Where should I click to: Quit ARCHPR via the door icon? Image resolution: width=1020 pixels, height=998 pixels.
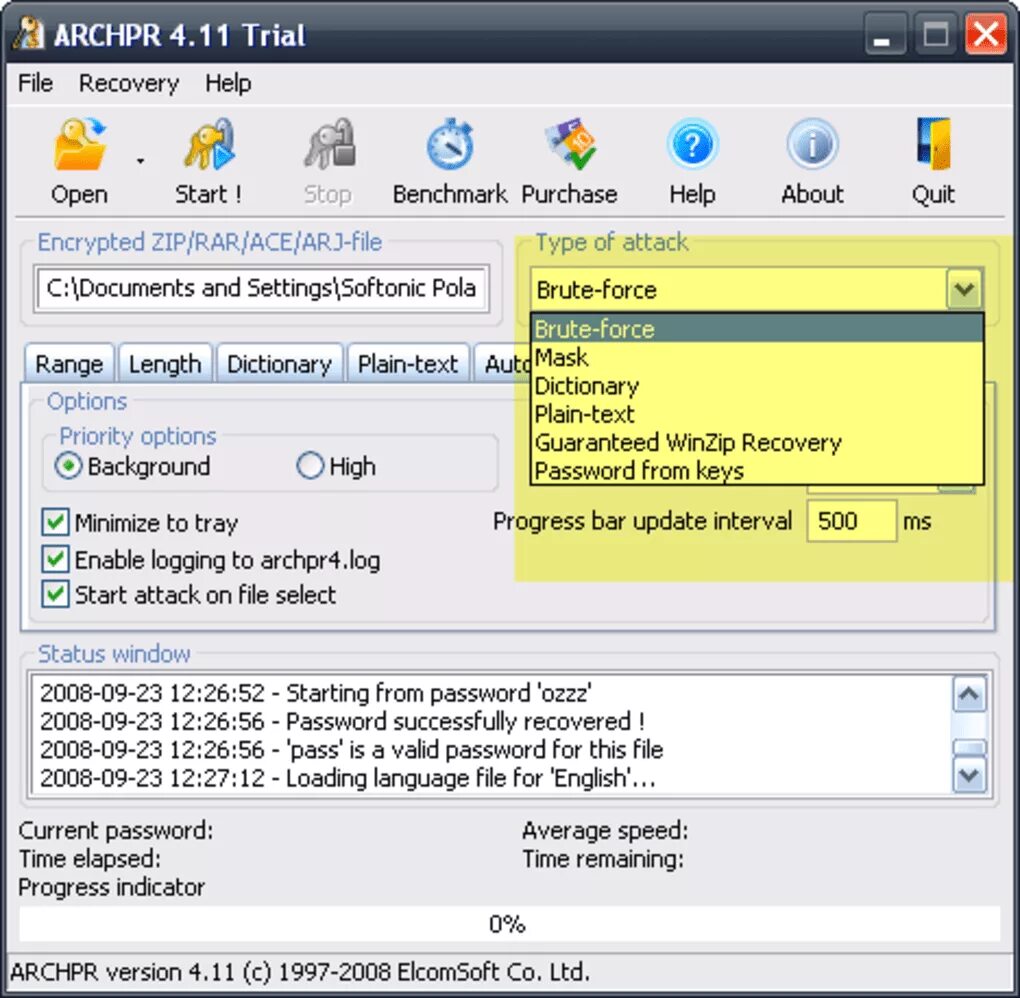[x=933, y=161]
